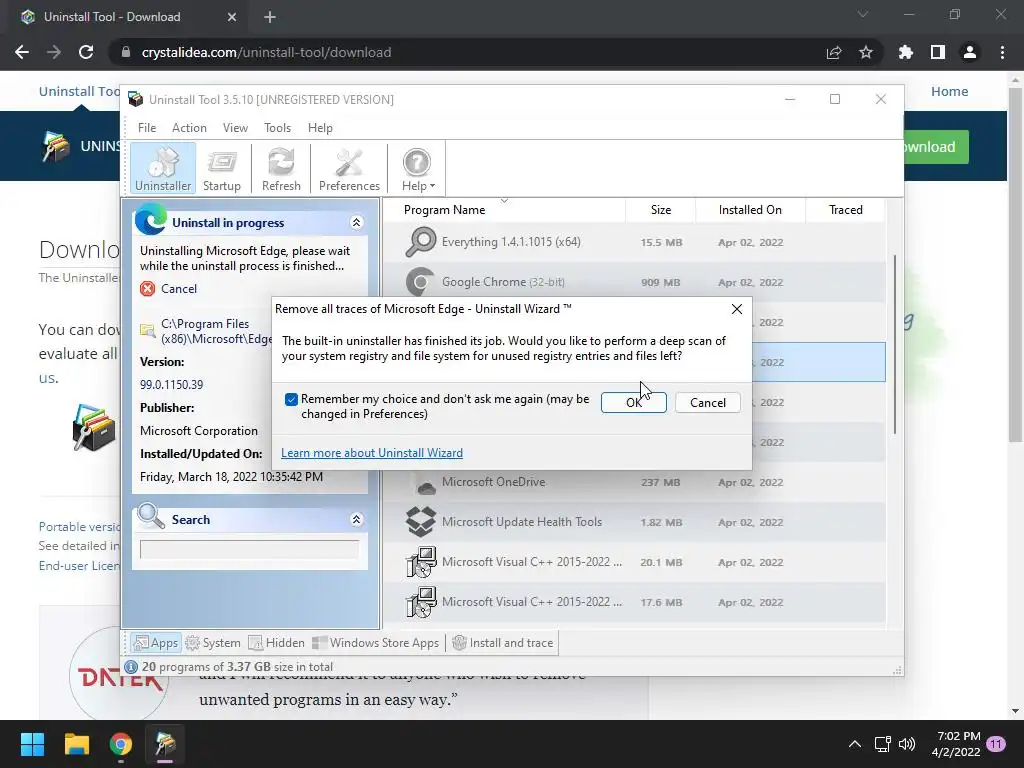Viewport: 1024px width, 768px height.
Task: Open the Install and trace tab
Action: tap(503, 643)
